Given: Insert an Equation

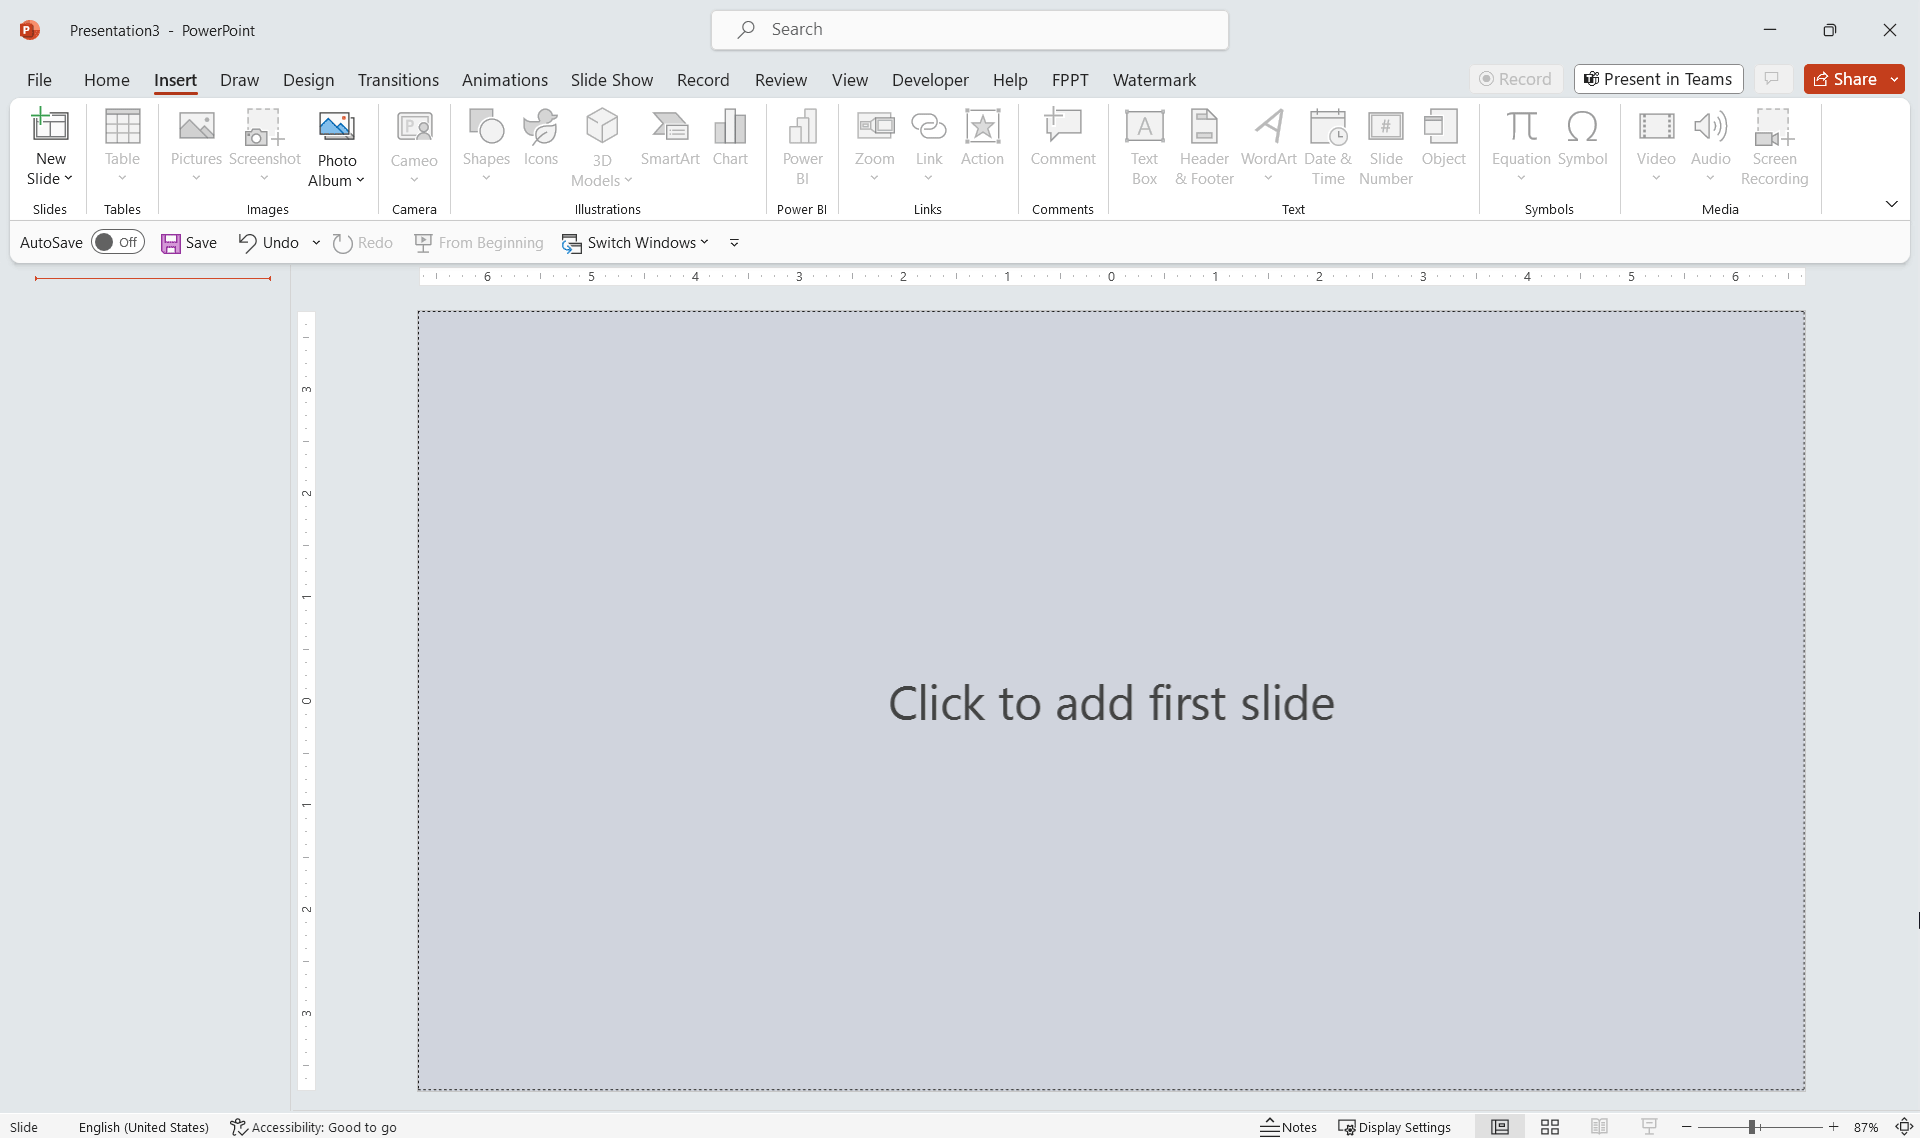Looking at the screenshot, I should pos(1521,140).
